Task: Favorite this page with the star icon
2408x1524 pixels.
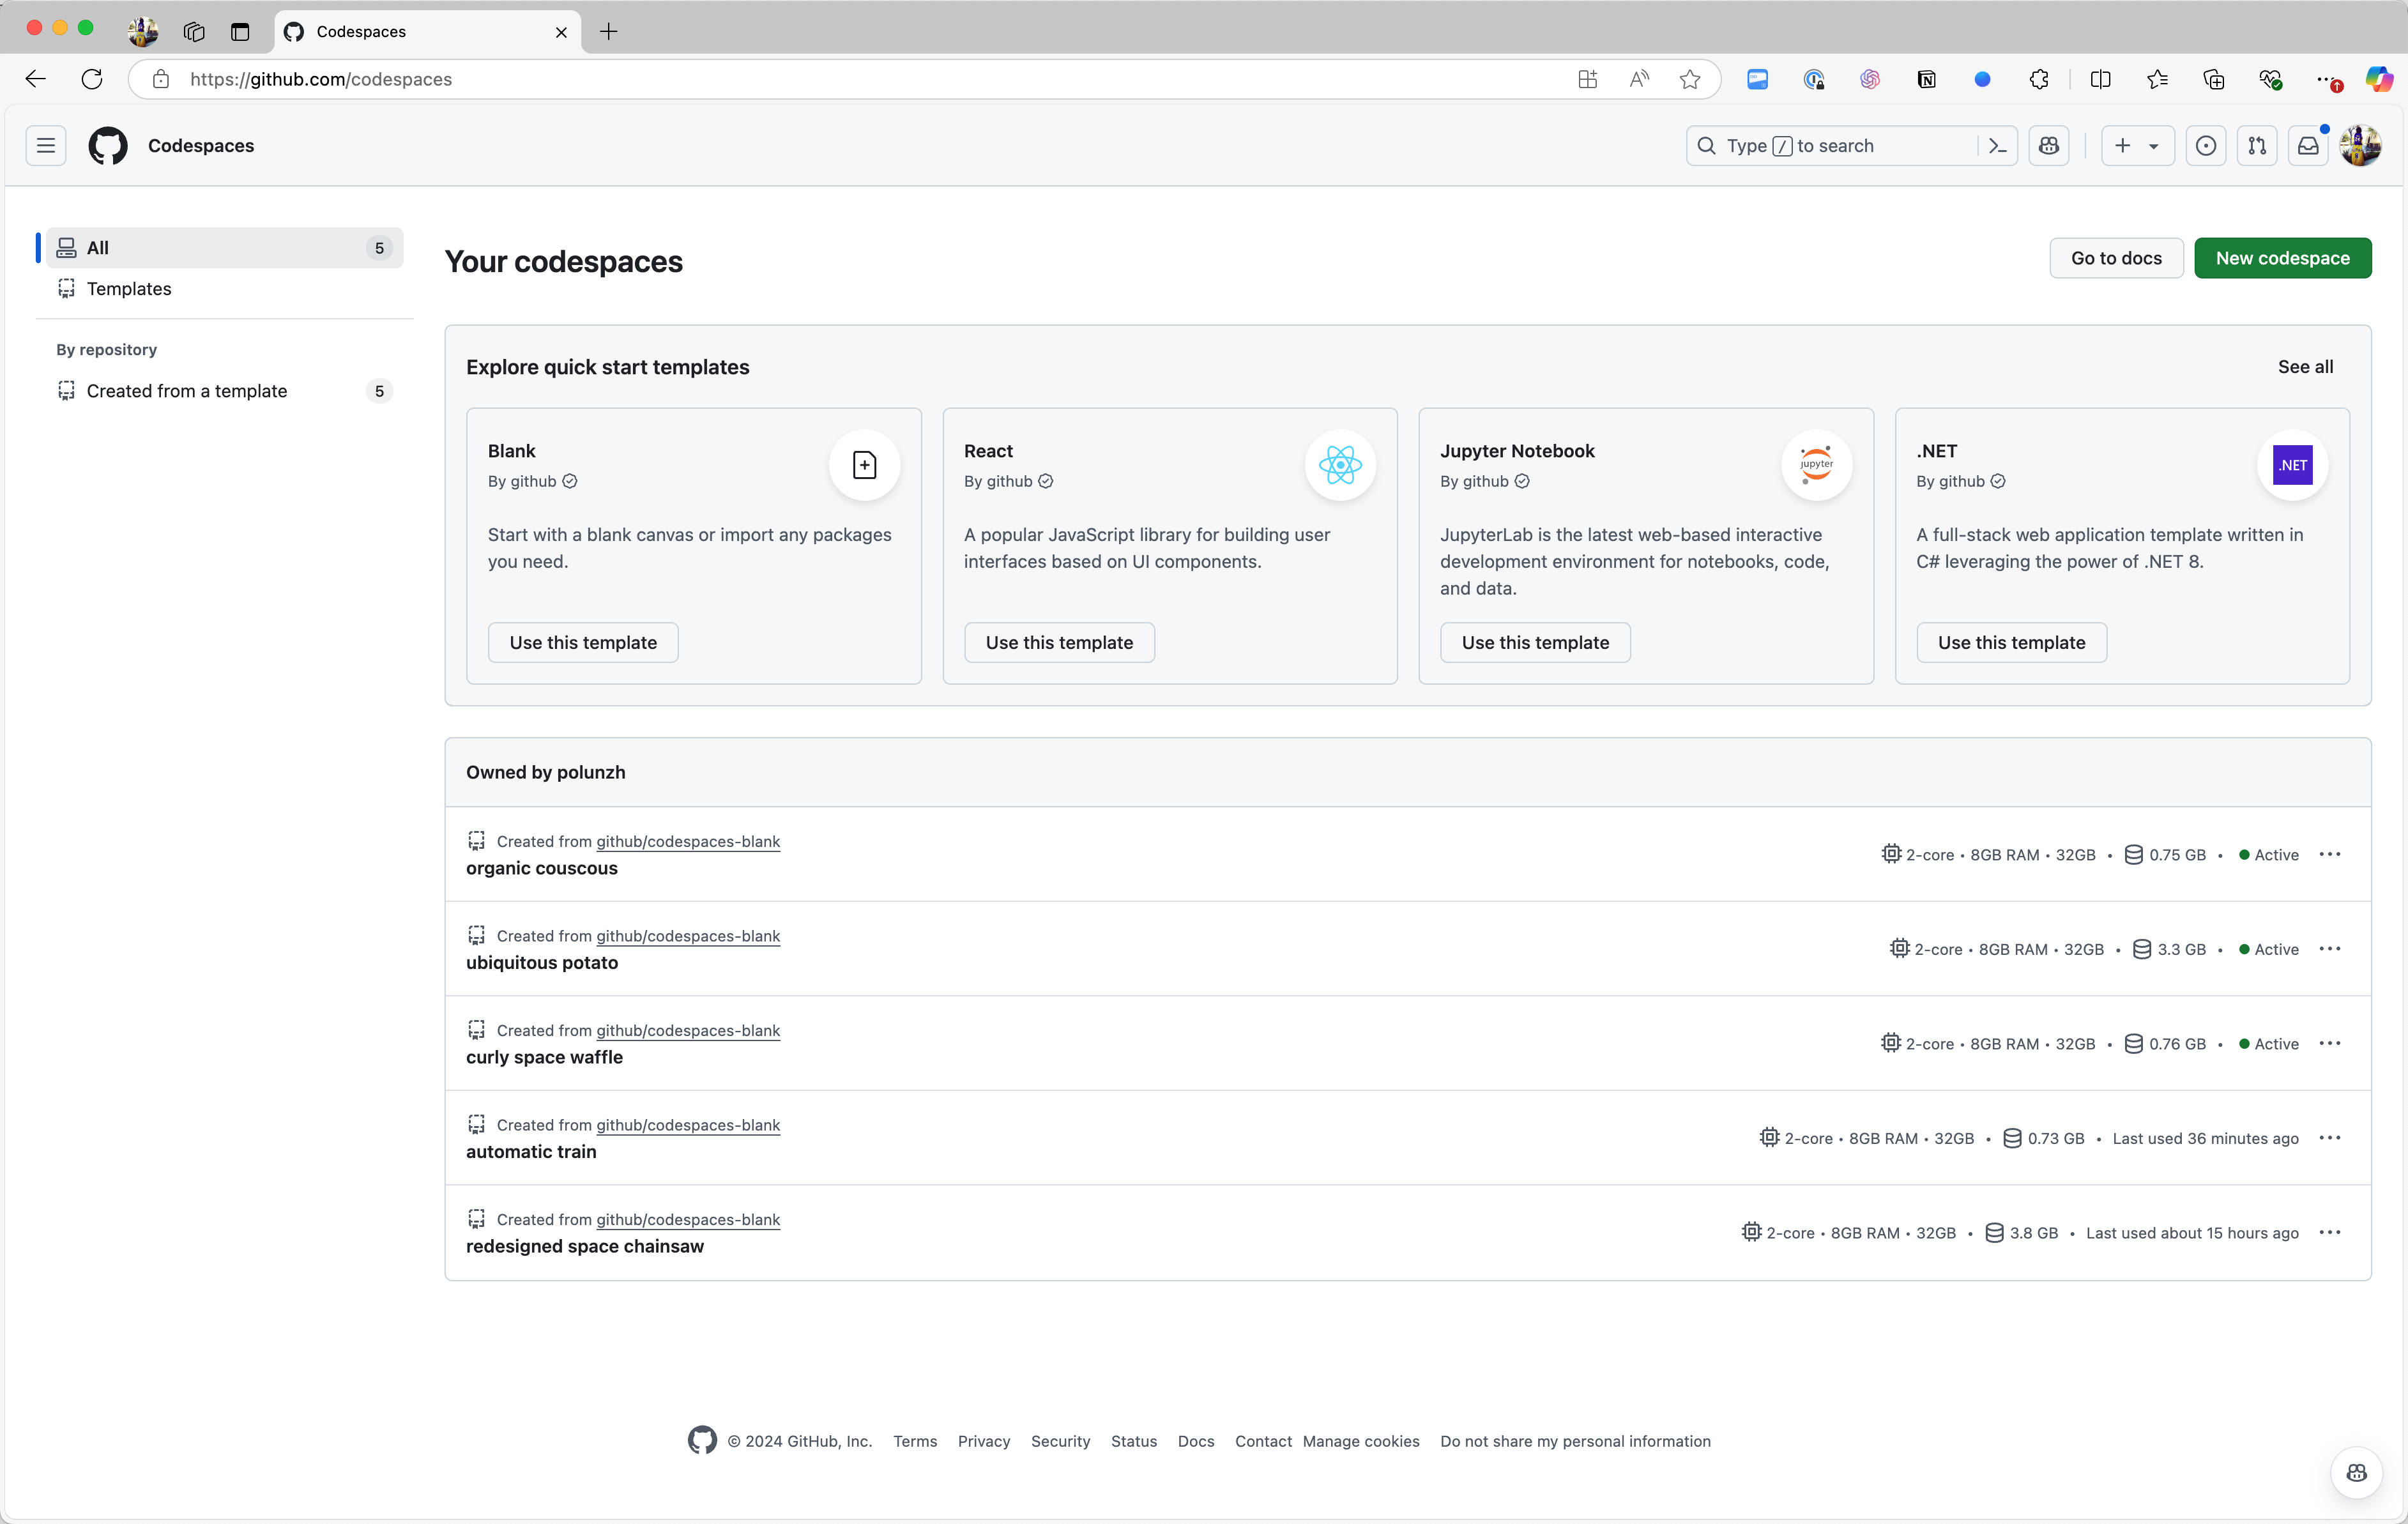Action: click(x=1690, y=80)
